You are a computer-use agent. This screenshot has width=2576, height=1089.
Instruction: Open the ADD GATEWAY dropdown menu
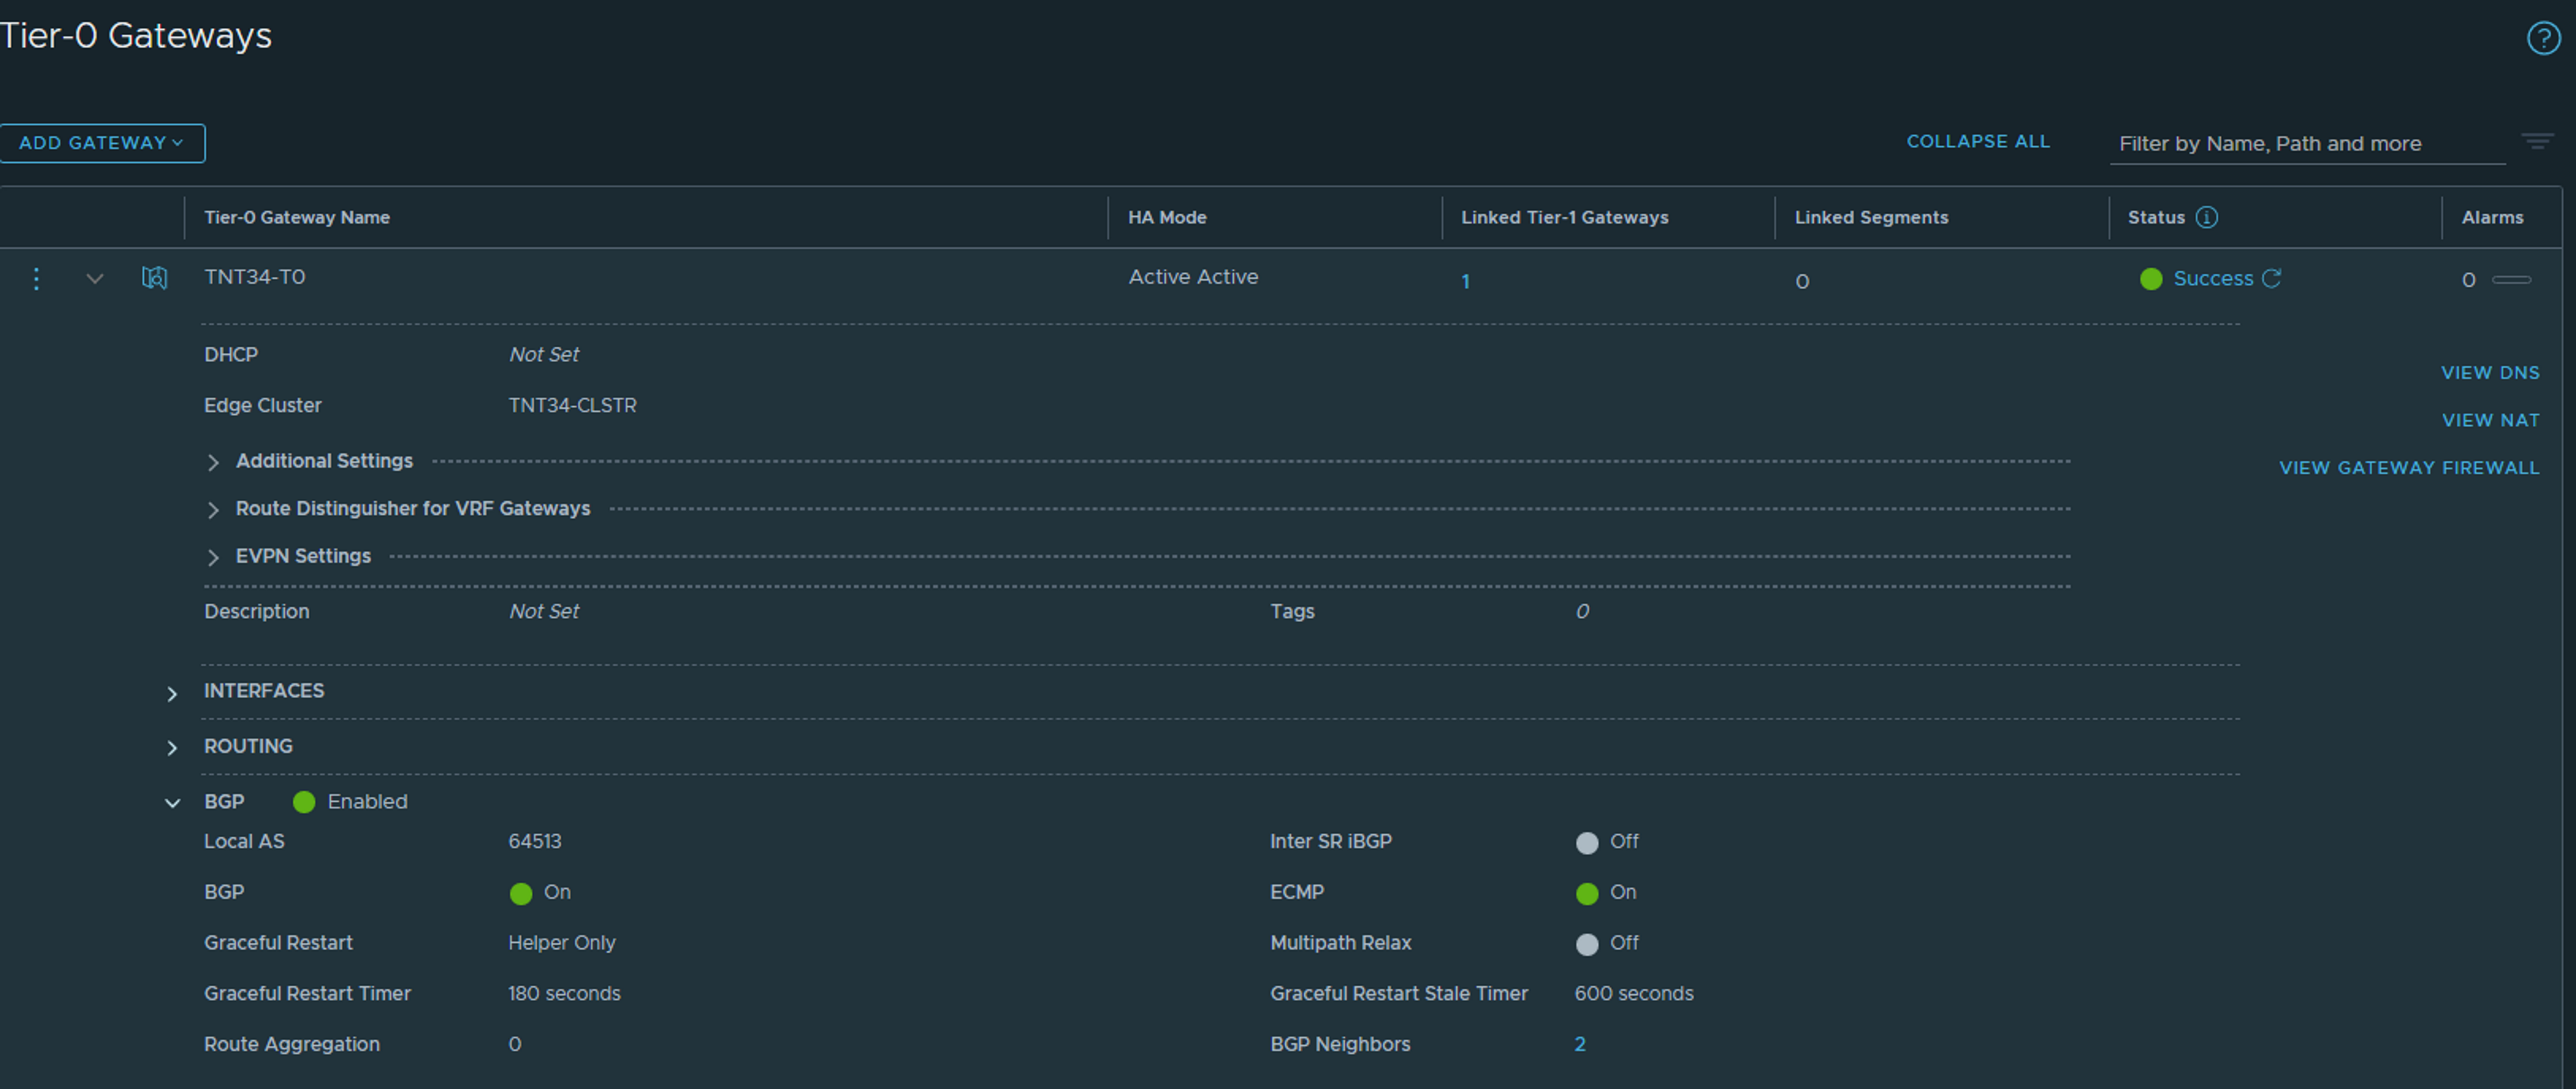[103, 142]
